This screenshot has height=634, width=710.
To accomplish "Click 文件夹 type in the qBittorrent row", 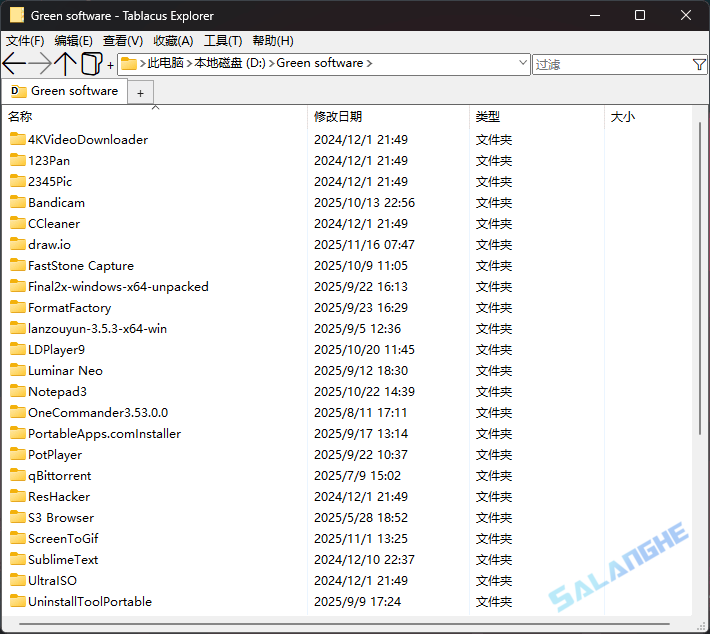I will (494, 476).
